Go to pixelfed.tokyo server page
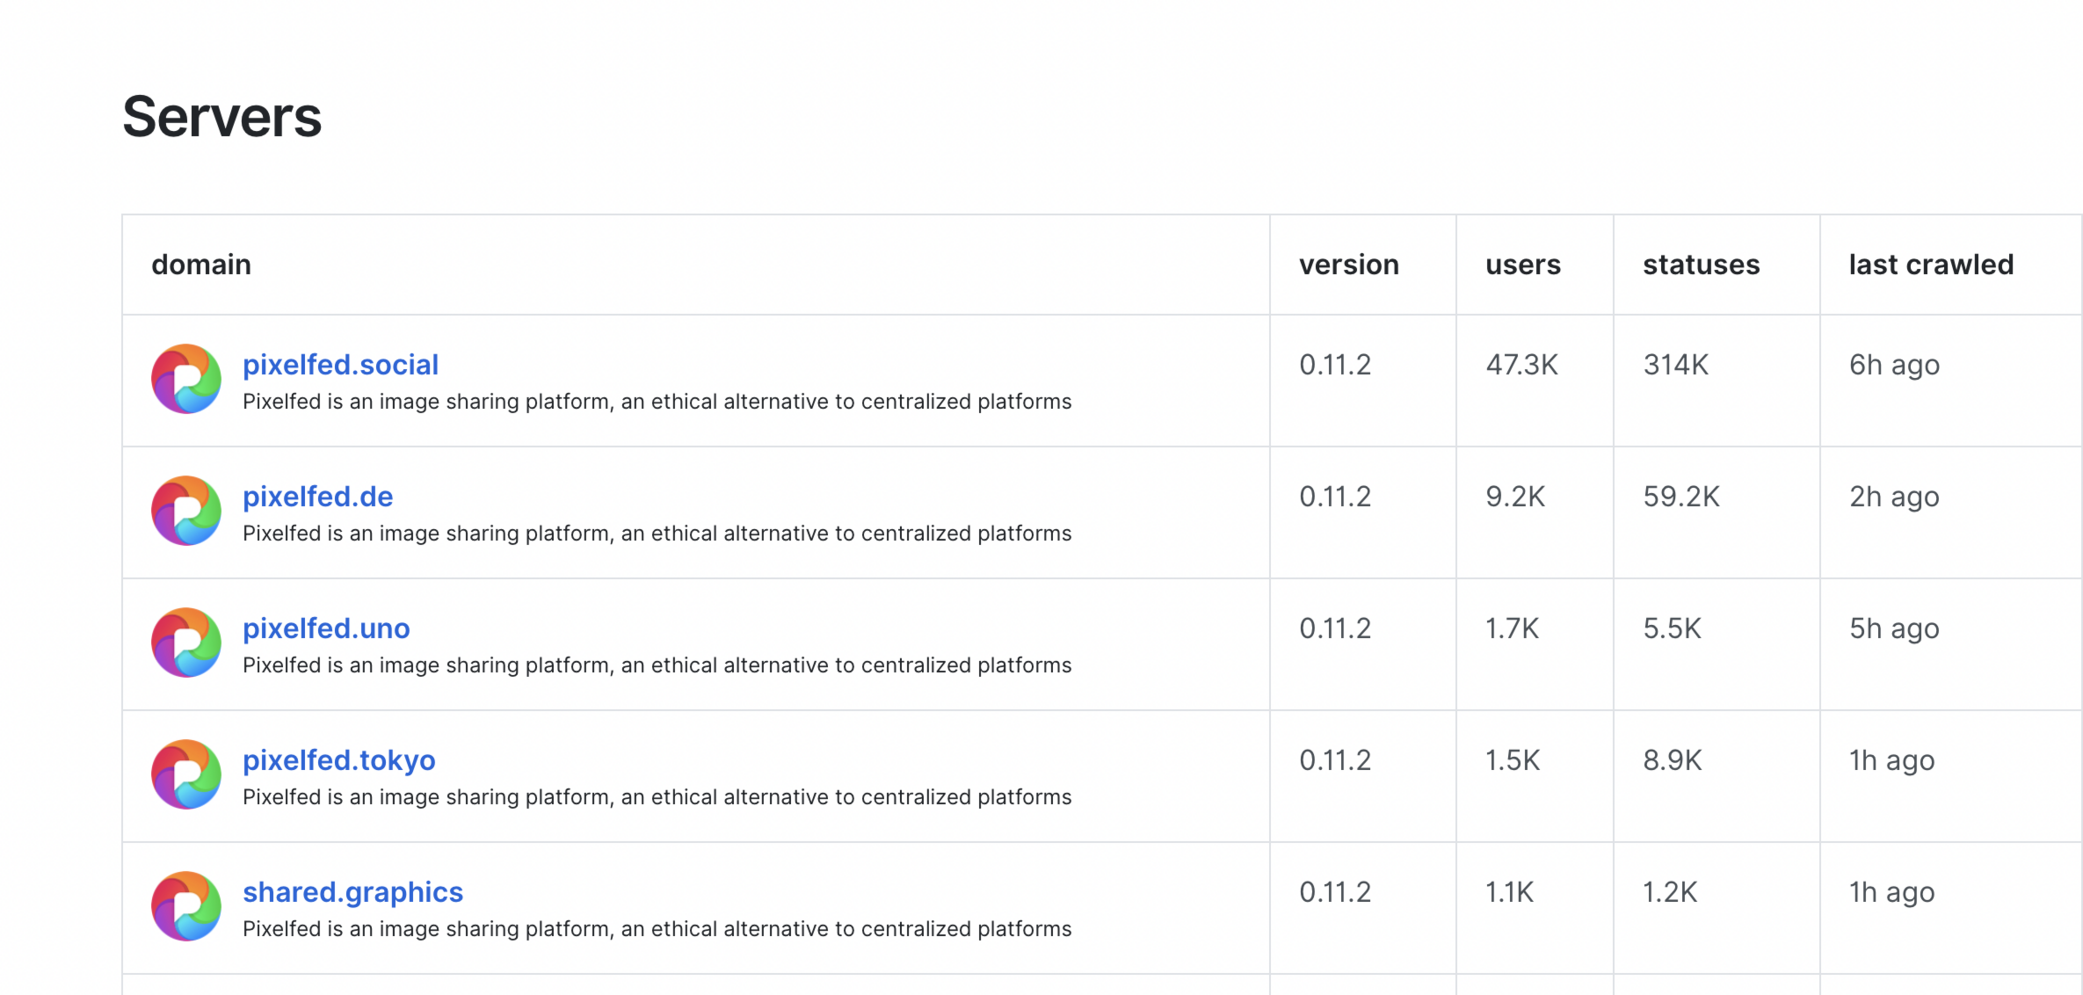 click(338, 761)
